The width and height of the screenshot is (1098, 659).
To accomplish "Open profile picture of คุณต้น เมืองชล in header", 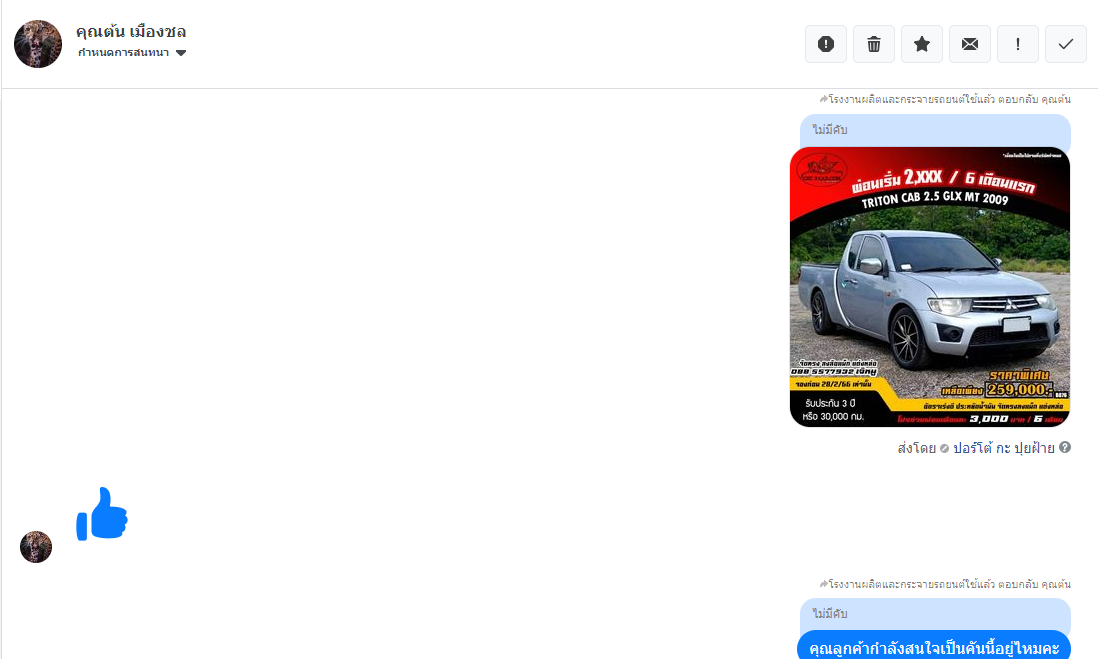I will pyautogui.click(x=38, y=44).
